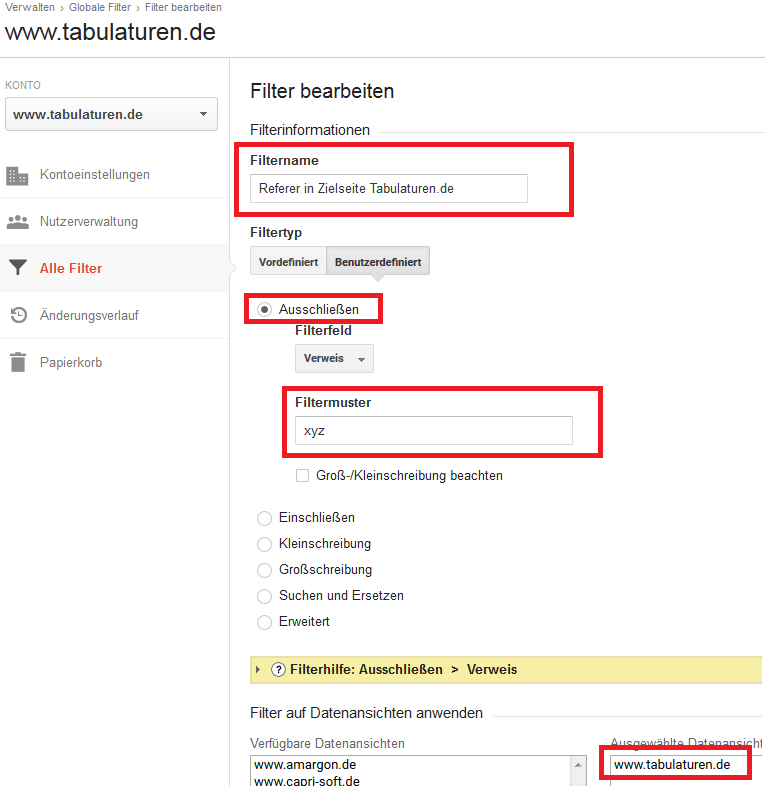
Task: Click the Änderungsverlauf history clock icon
Action: 17,315
